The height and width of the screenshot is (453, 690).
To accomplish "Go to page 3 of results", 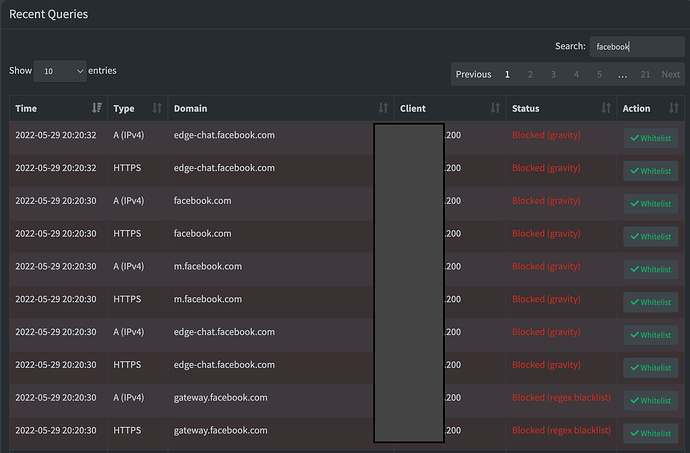I will coord(553,74).
